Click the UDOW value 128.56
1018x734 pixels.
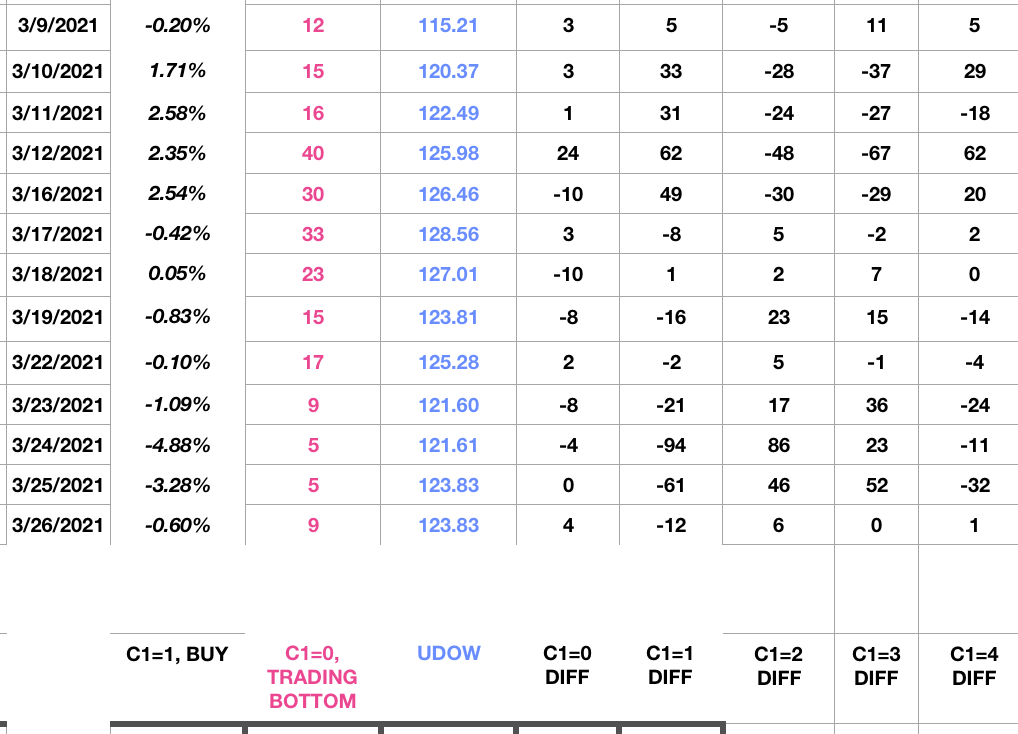tap(449, 234)
